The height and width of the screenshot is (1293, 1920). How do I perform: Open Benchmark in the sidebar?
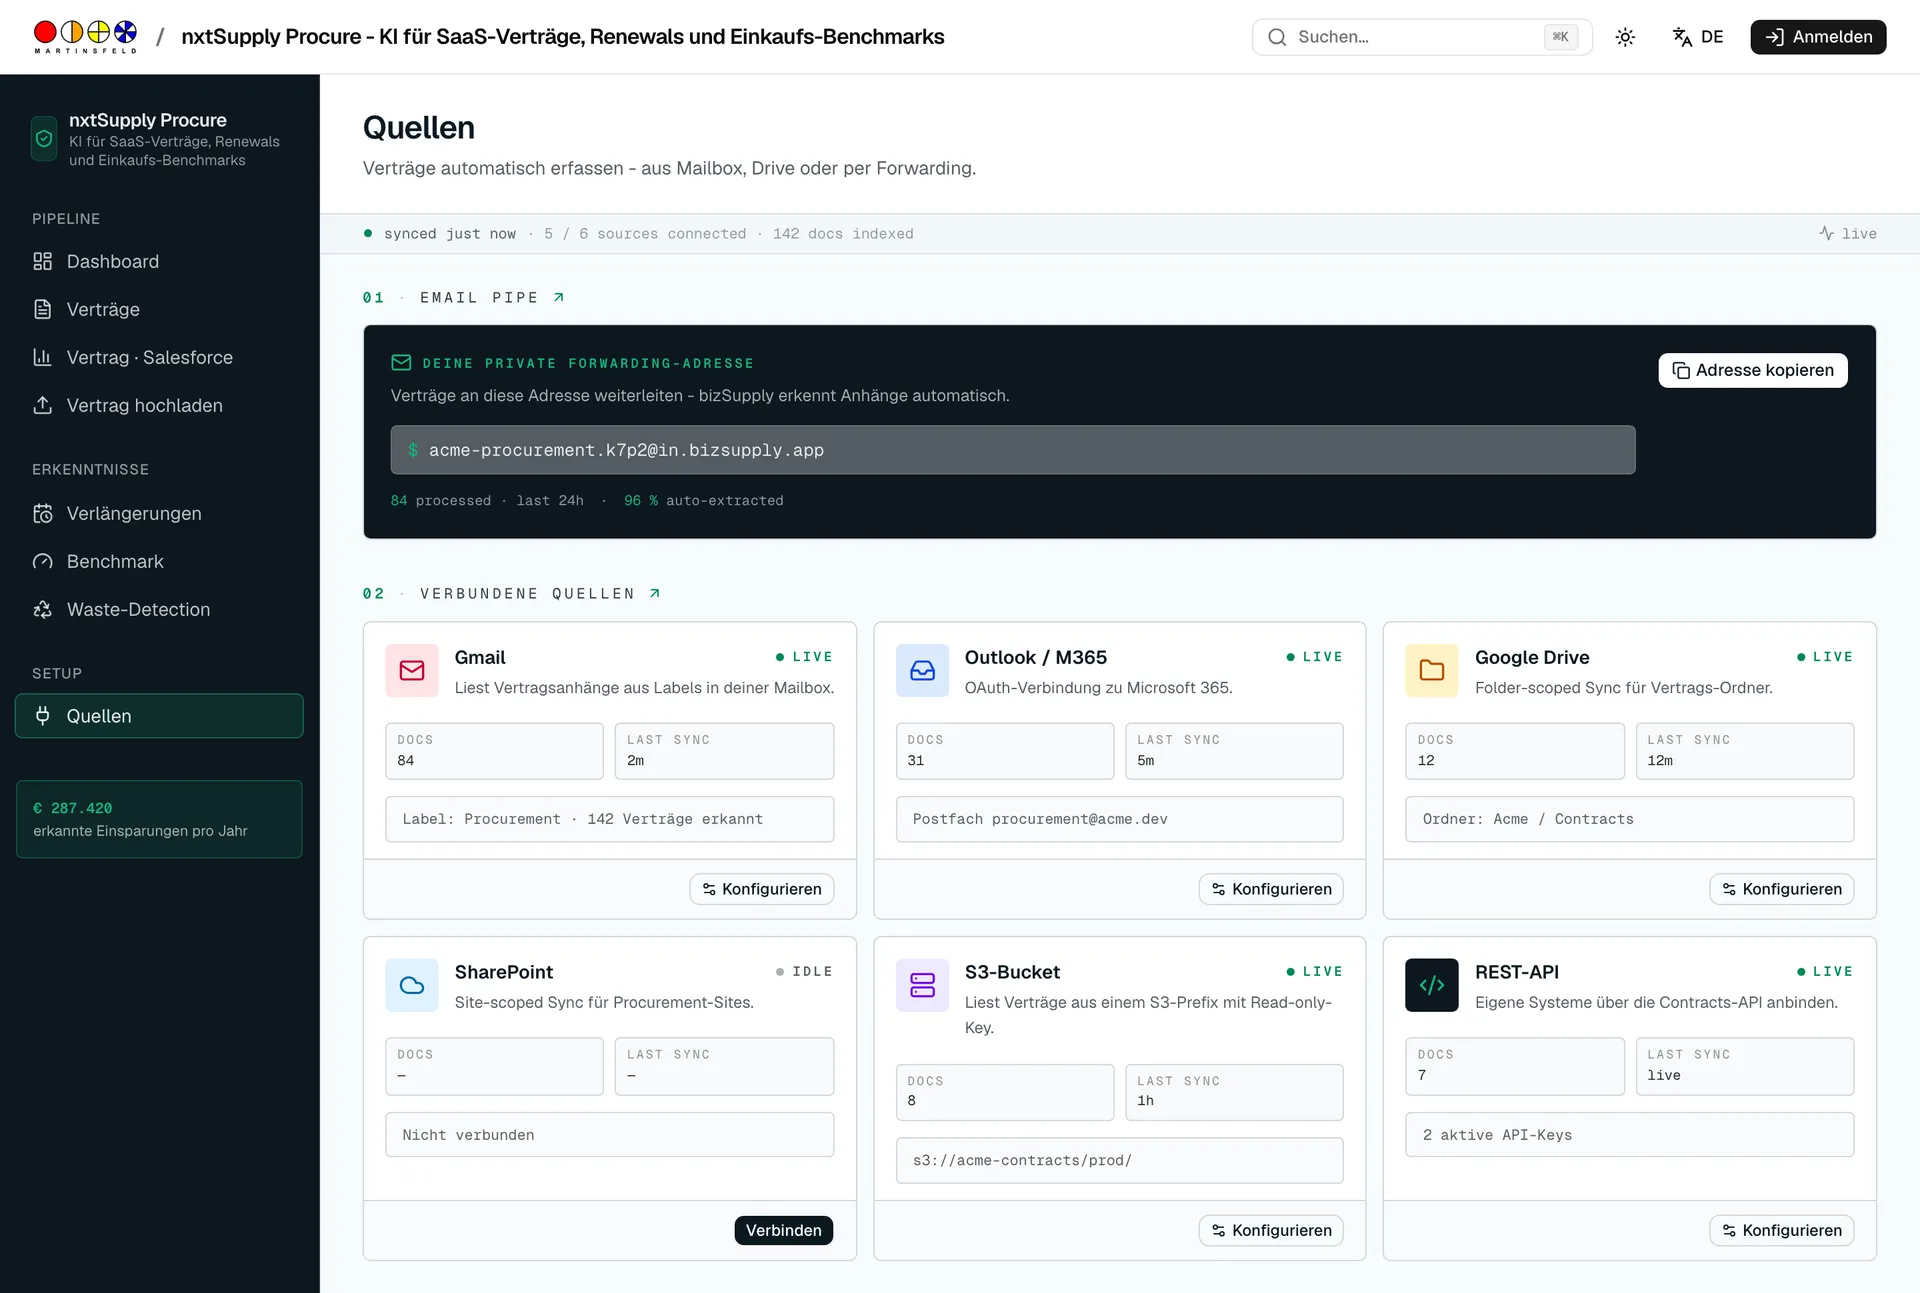pos(159,561)
